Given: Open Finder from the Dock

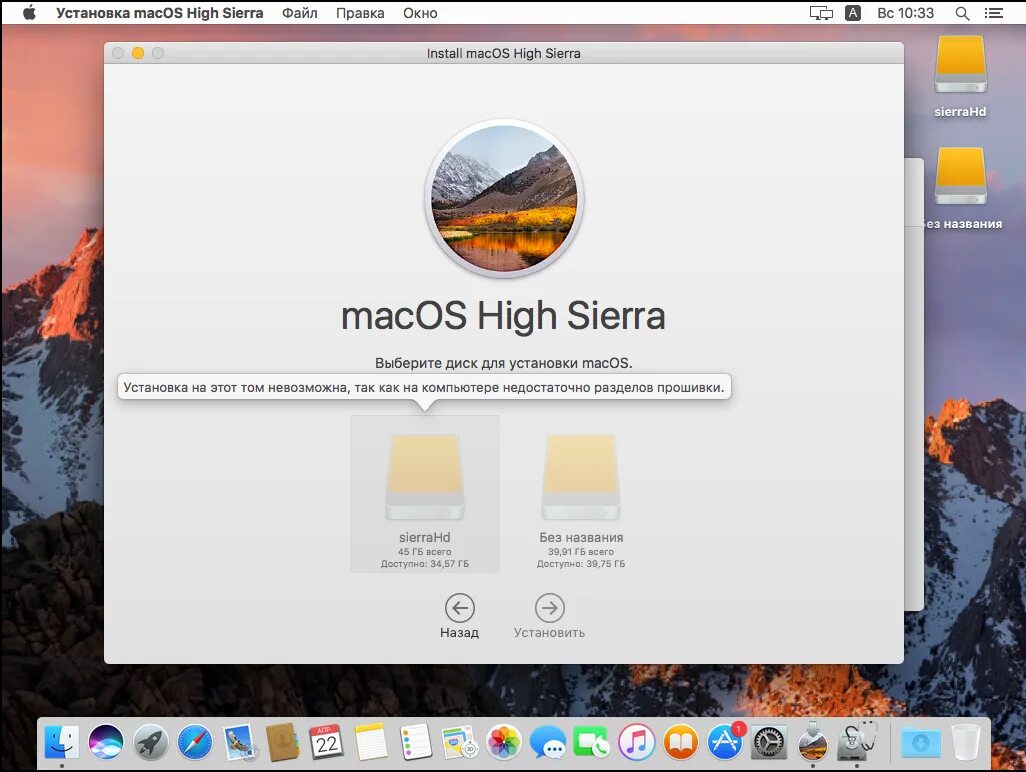Looking at the screenshot, I should point(62,742).
